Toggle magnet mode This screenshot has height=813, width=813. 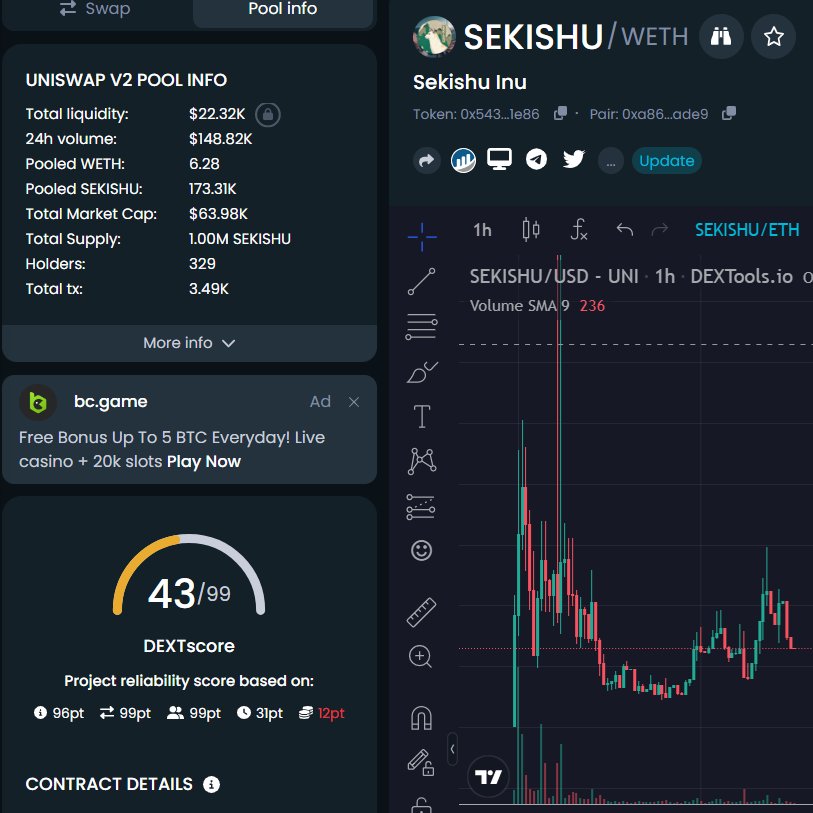point(421,718)
